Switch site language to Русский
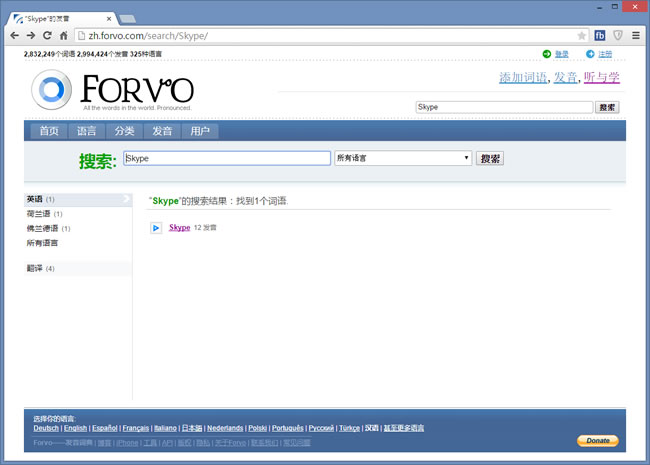Image resolution: width=650 pixels, height=465 pixels. point(321,428)
